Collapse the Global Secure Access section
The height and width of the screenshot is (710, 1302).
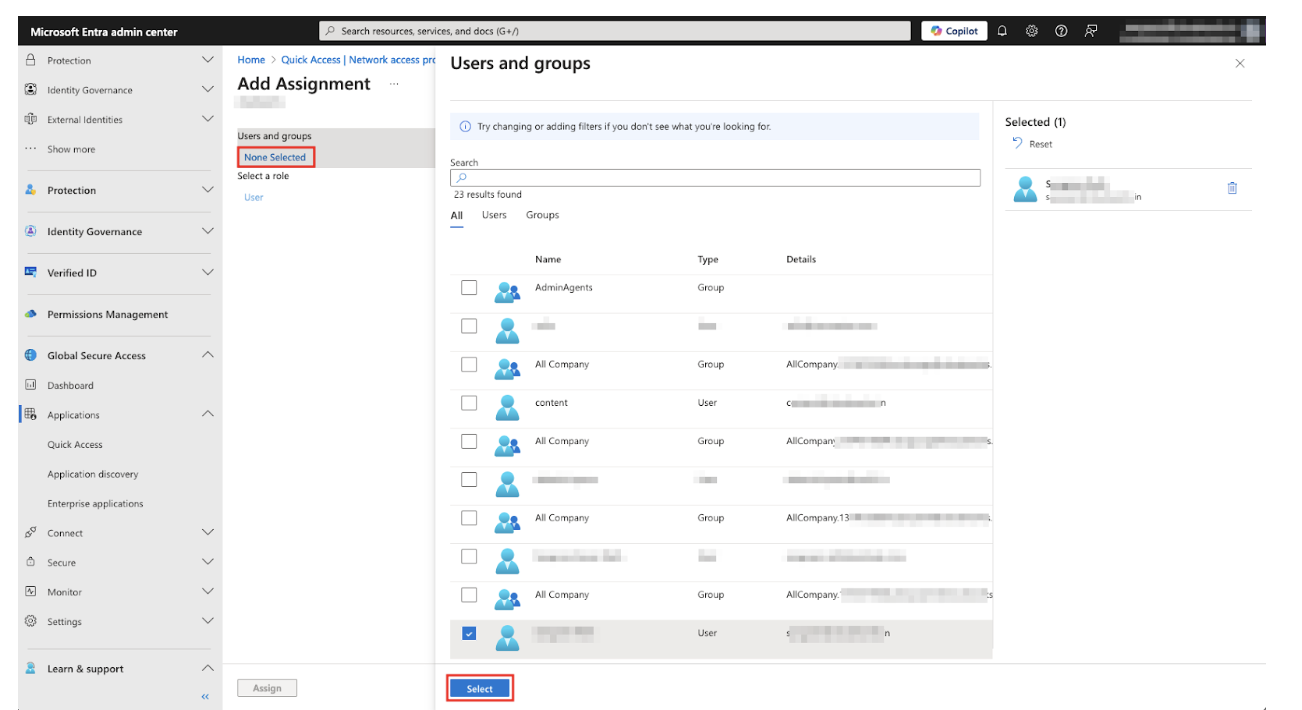pos(120,355)
